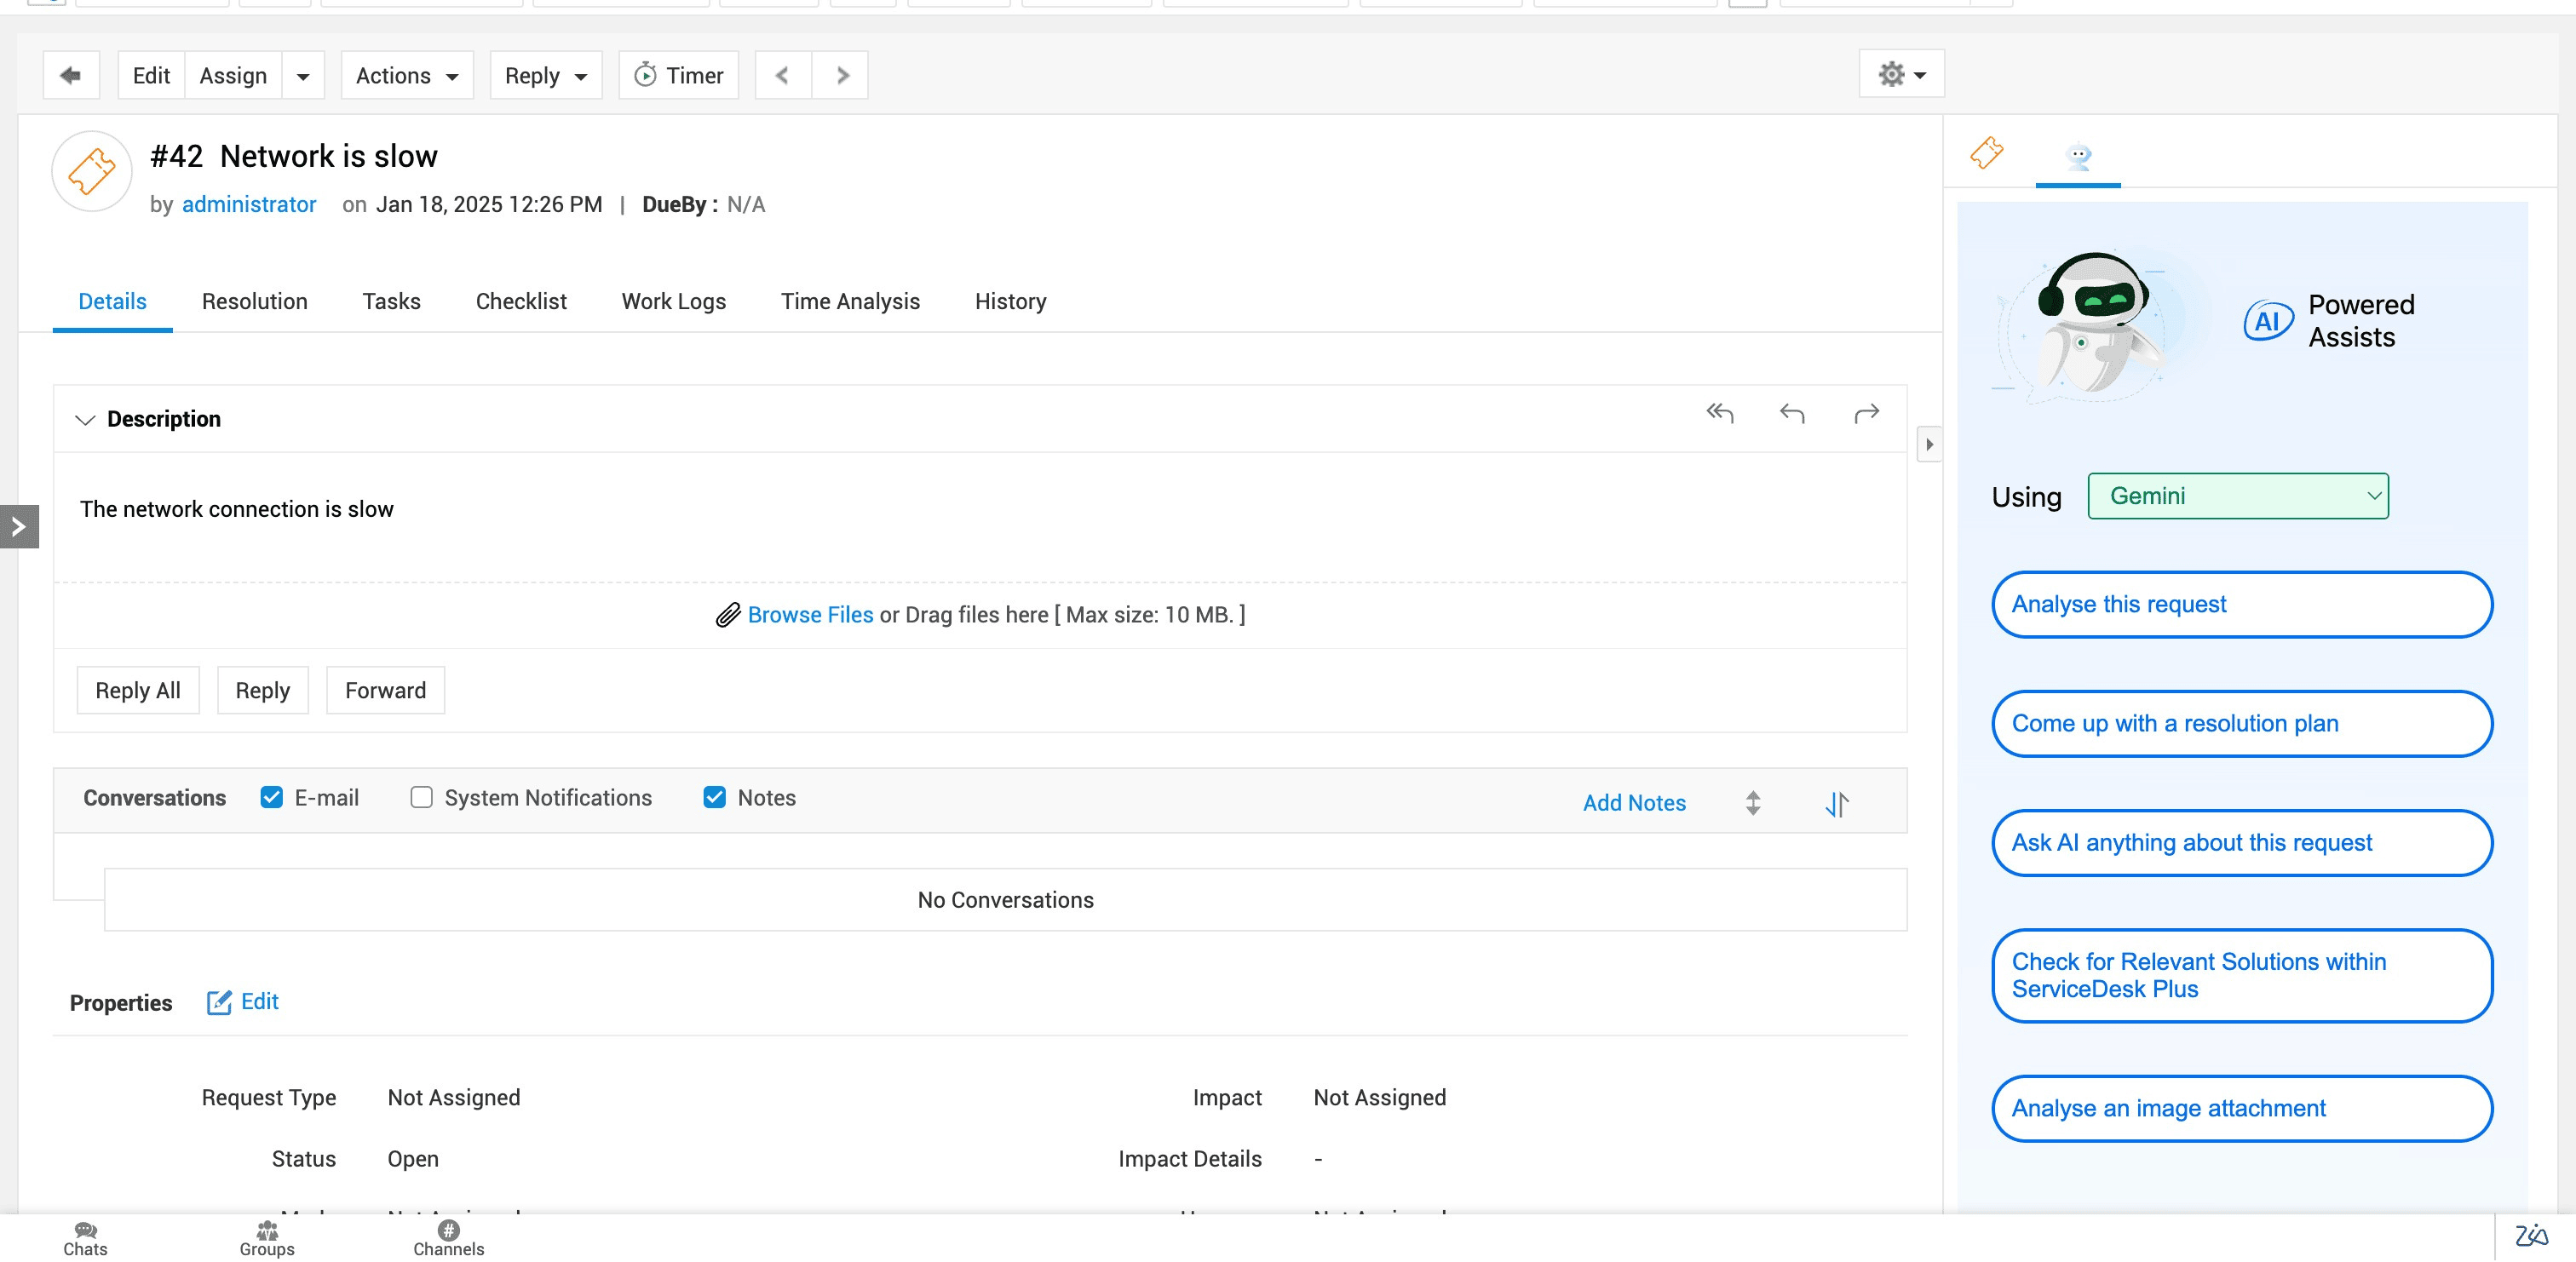Collapse the Description section chevron
Viewport: 2576px width, 1262px height.
pyautogui.click(x=85, y=419)
